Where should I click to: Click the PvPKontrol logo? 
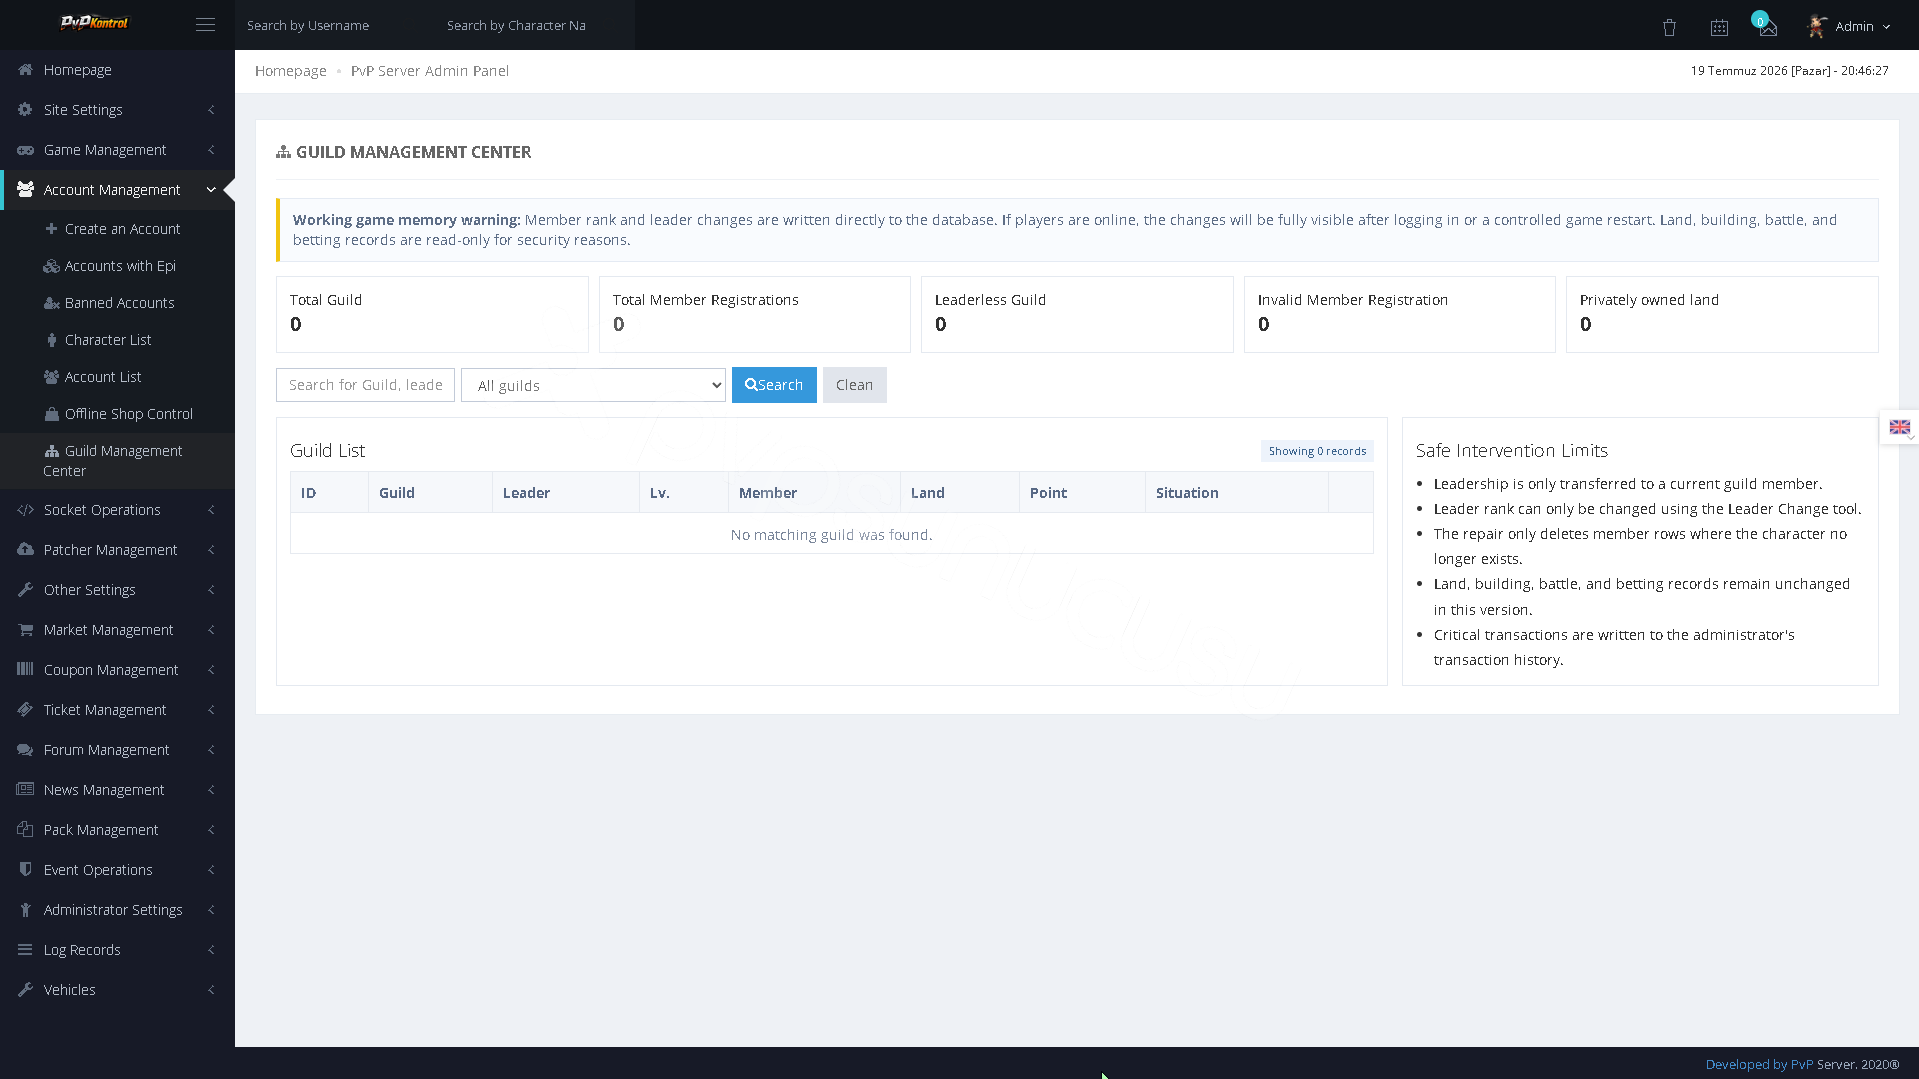tap(95, 23)
